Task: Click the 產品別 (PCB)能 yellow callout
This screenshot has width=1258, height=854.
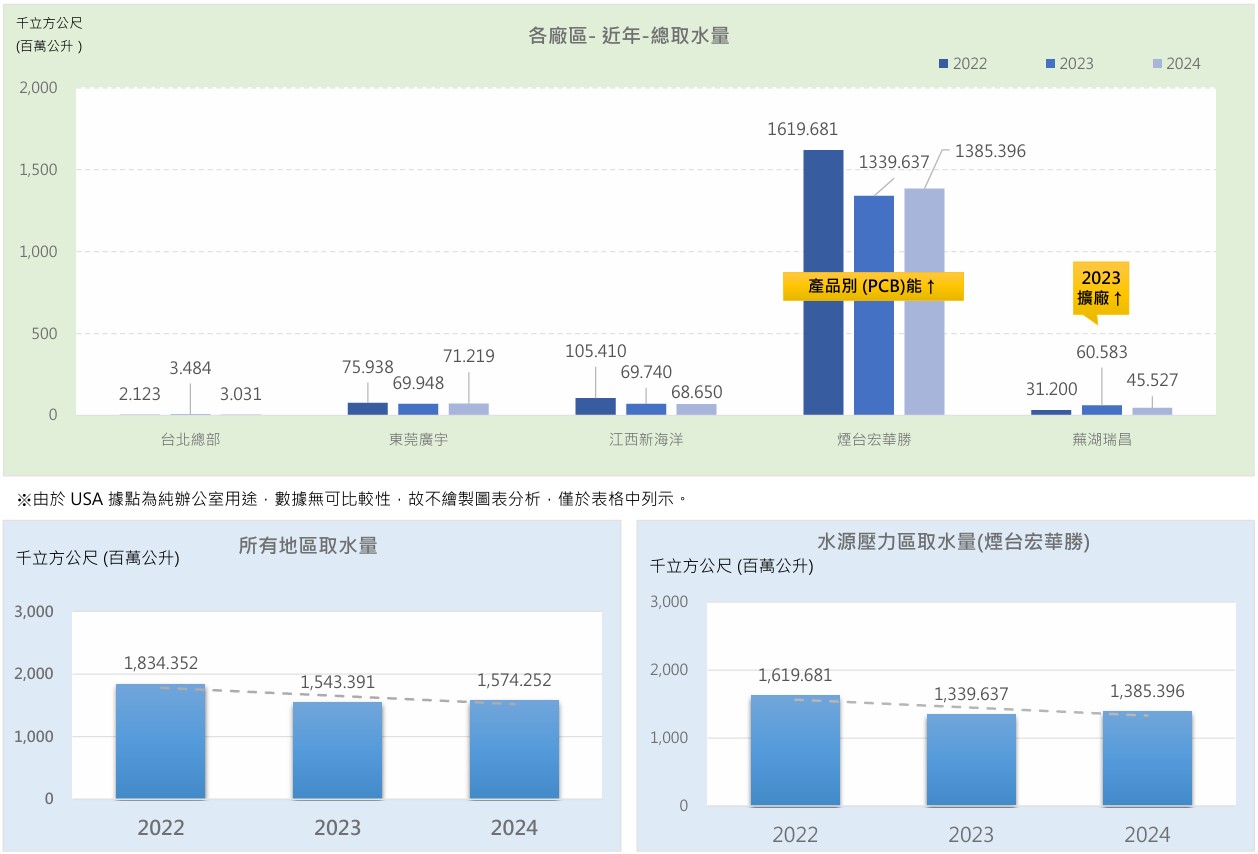Action: point(872,287)
